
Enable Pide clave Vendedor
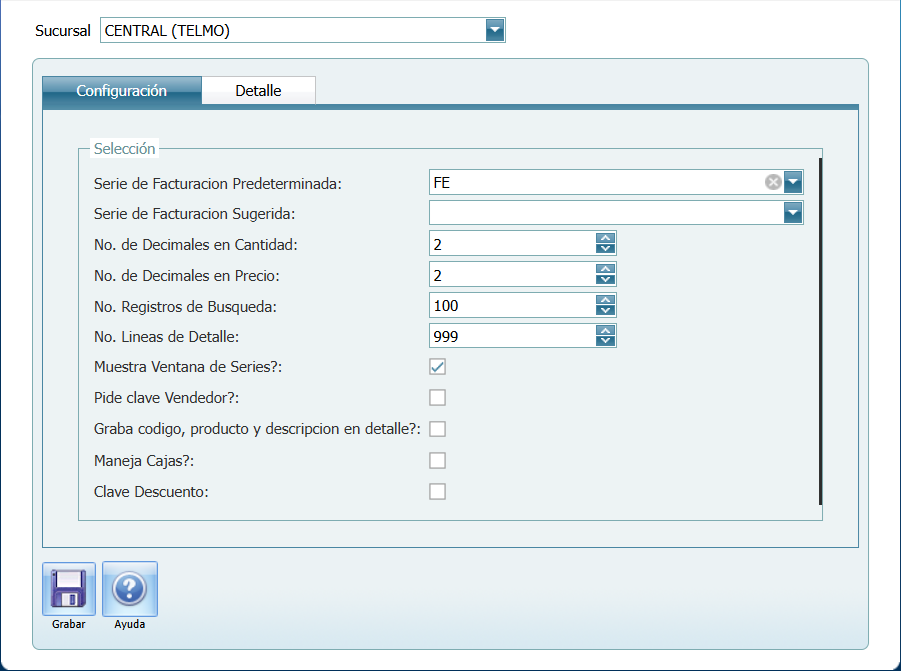tap(437, 397)
